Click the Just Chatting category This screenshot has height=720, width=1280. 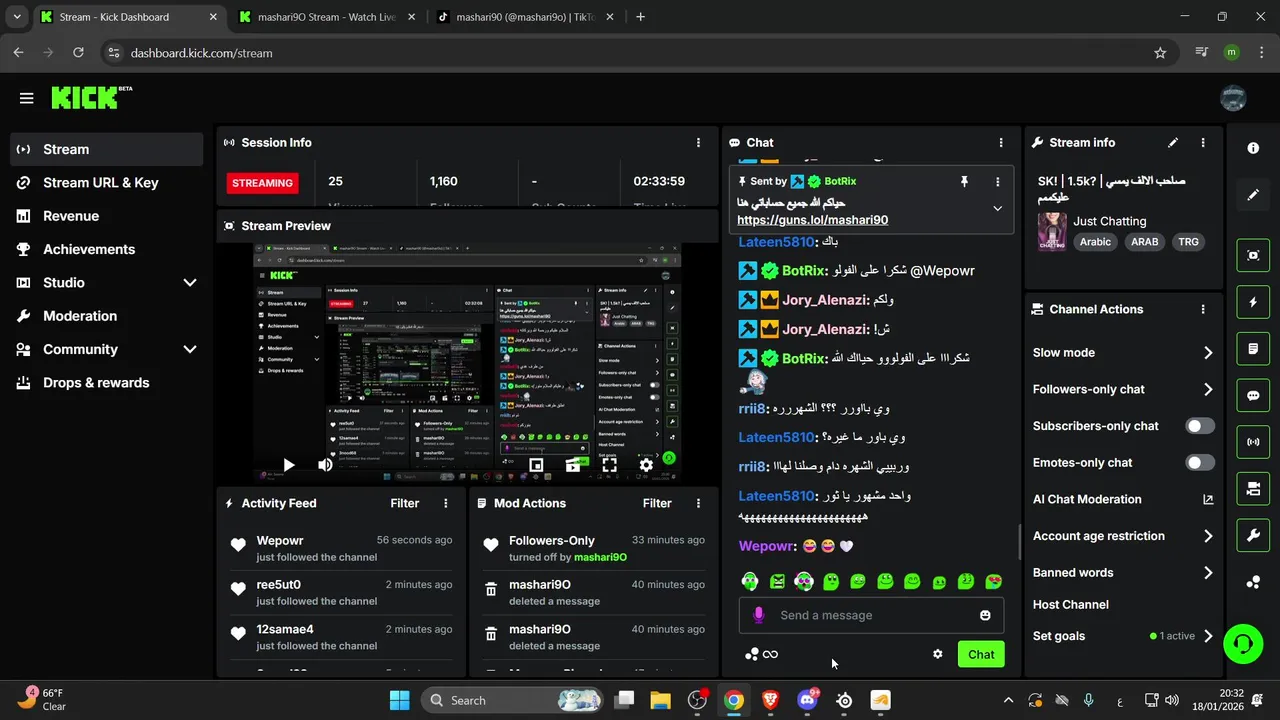pos(1110,221)
